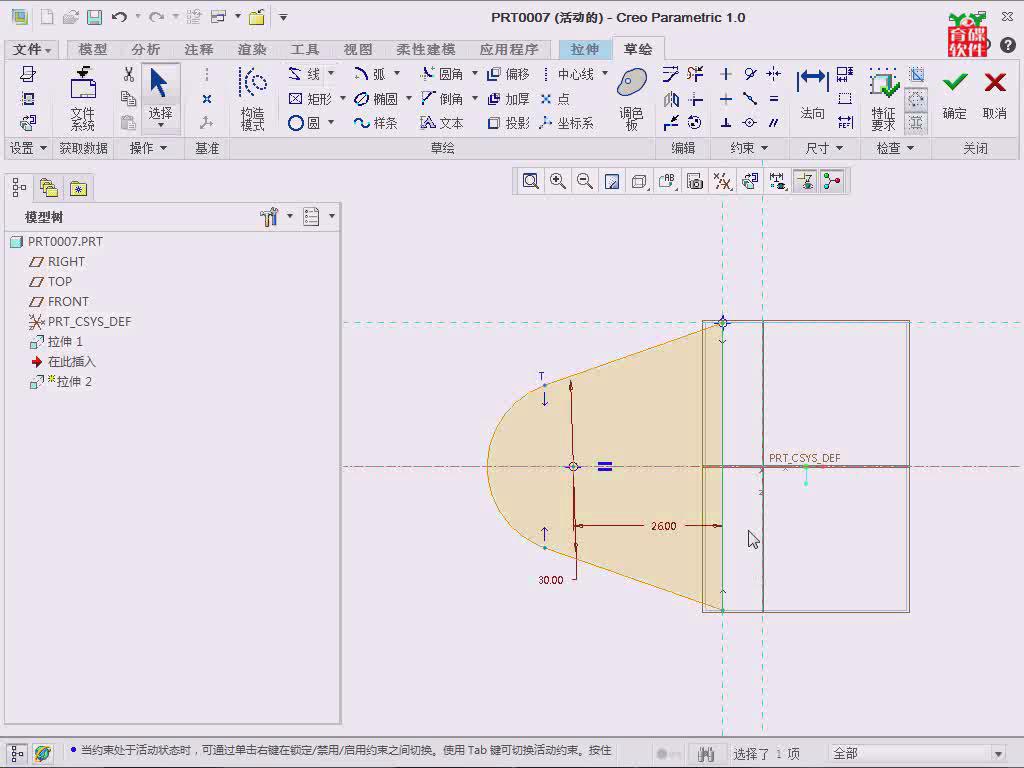Click the 30.00 dimension value
The image size is (1024, 768).
[551, 580]
